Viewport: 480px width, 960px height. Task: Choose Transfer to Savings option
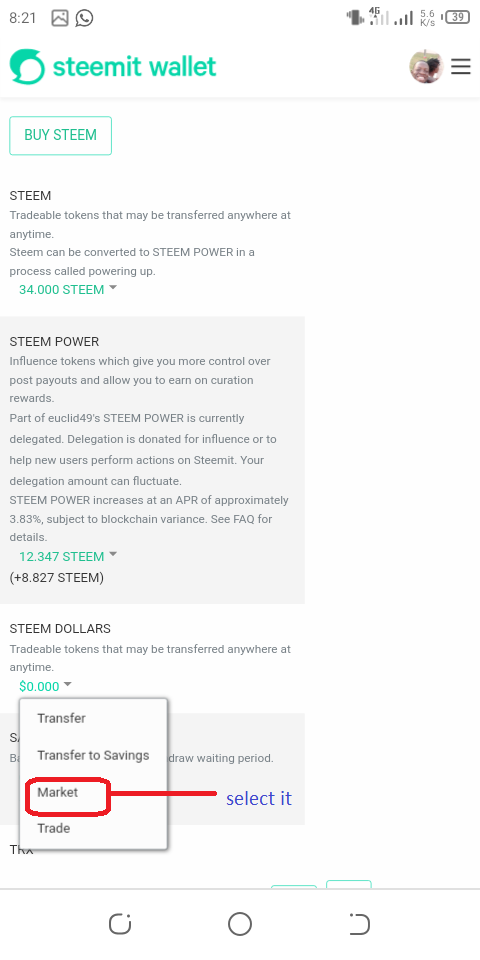pyautogui.click(x=93, y=755)
